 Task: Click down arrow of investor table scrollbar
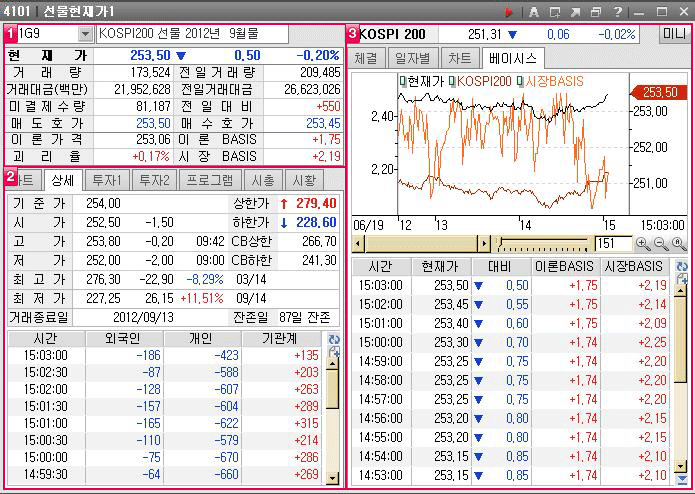[x=332, y=478]
